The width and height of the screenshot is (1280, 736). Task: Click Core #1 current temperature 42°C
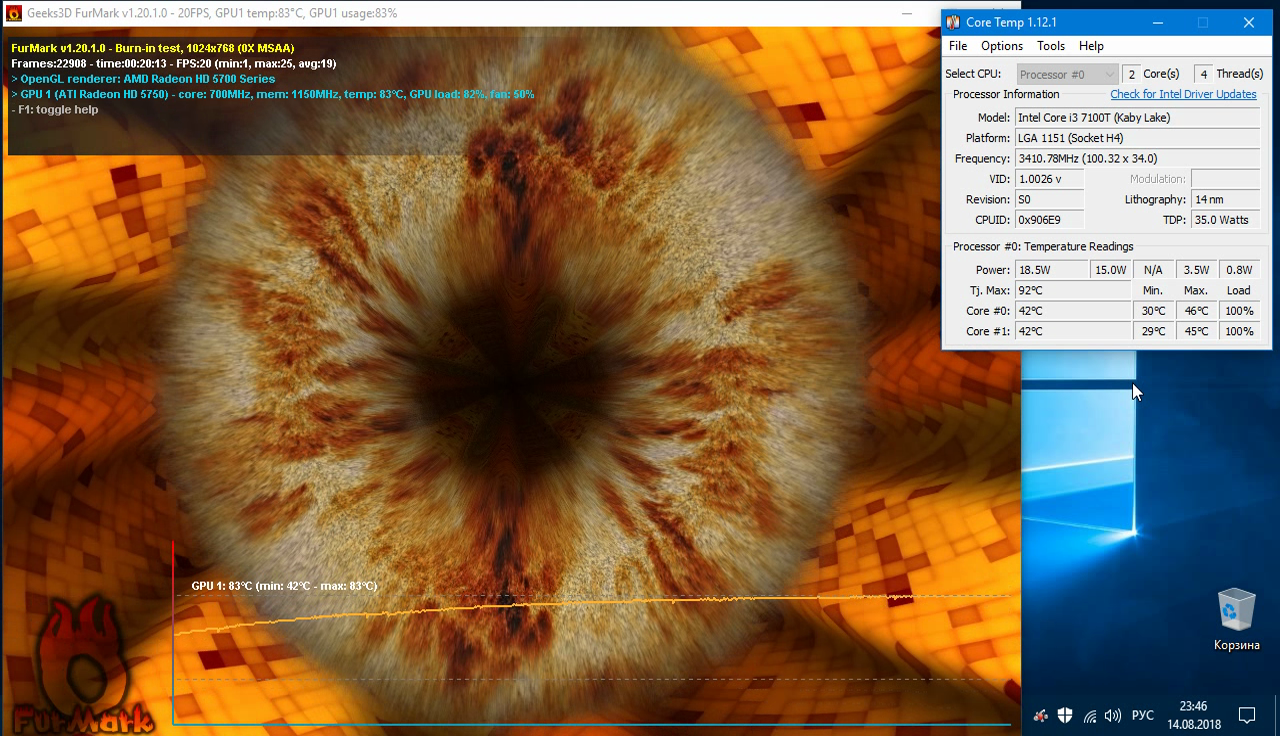pos(1073,331)
